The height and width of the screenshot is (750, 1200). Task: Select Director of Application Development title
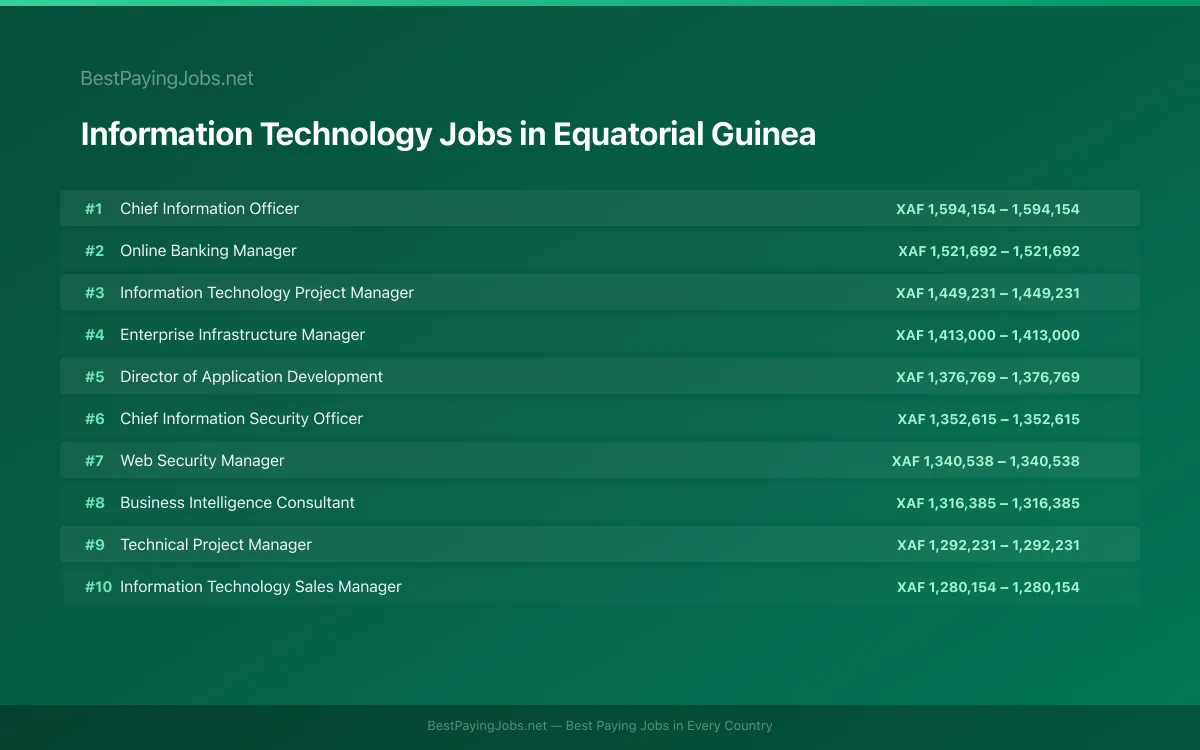click(x=251, y=376)
